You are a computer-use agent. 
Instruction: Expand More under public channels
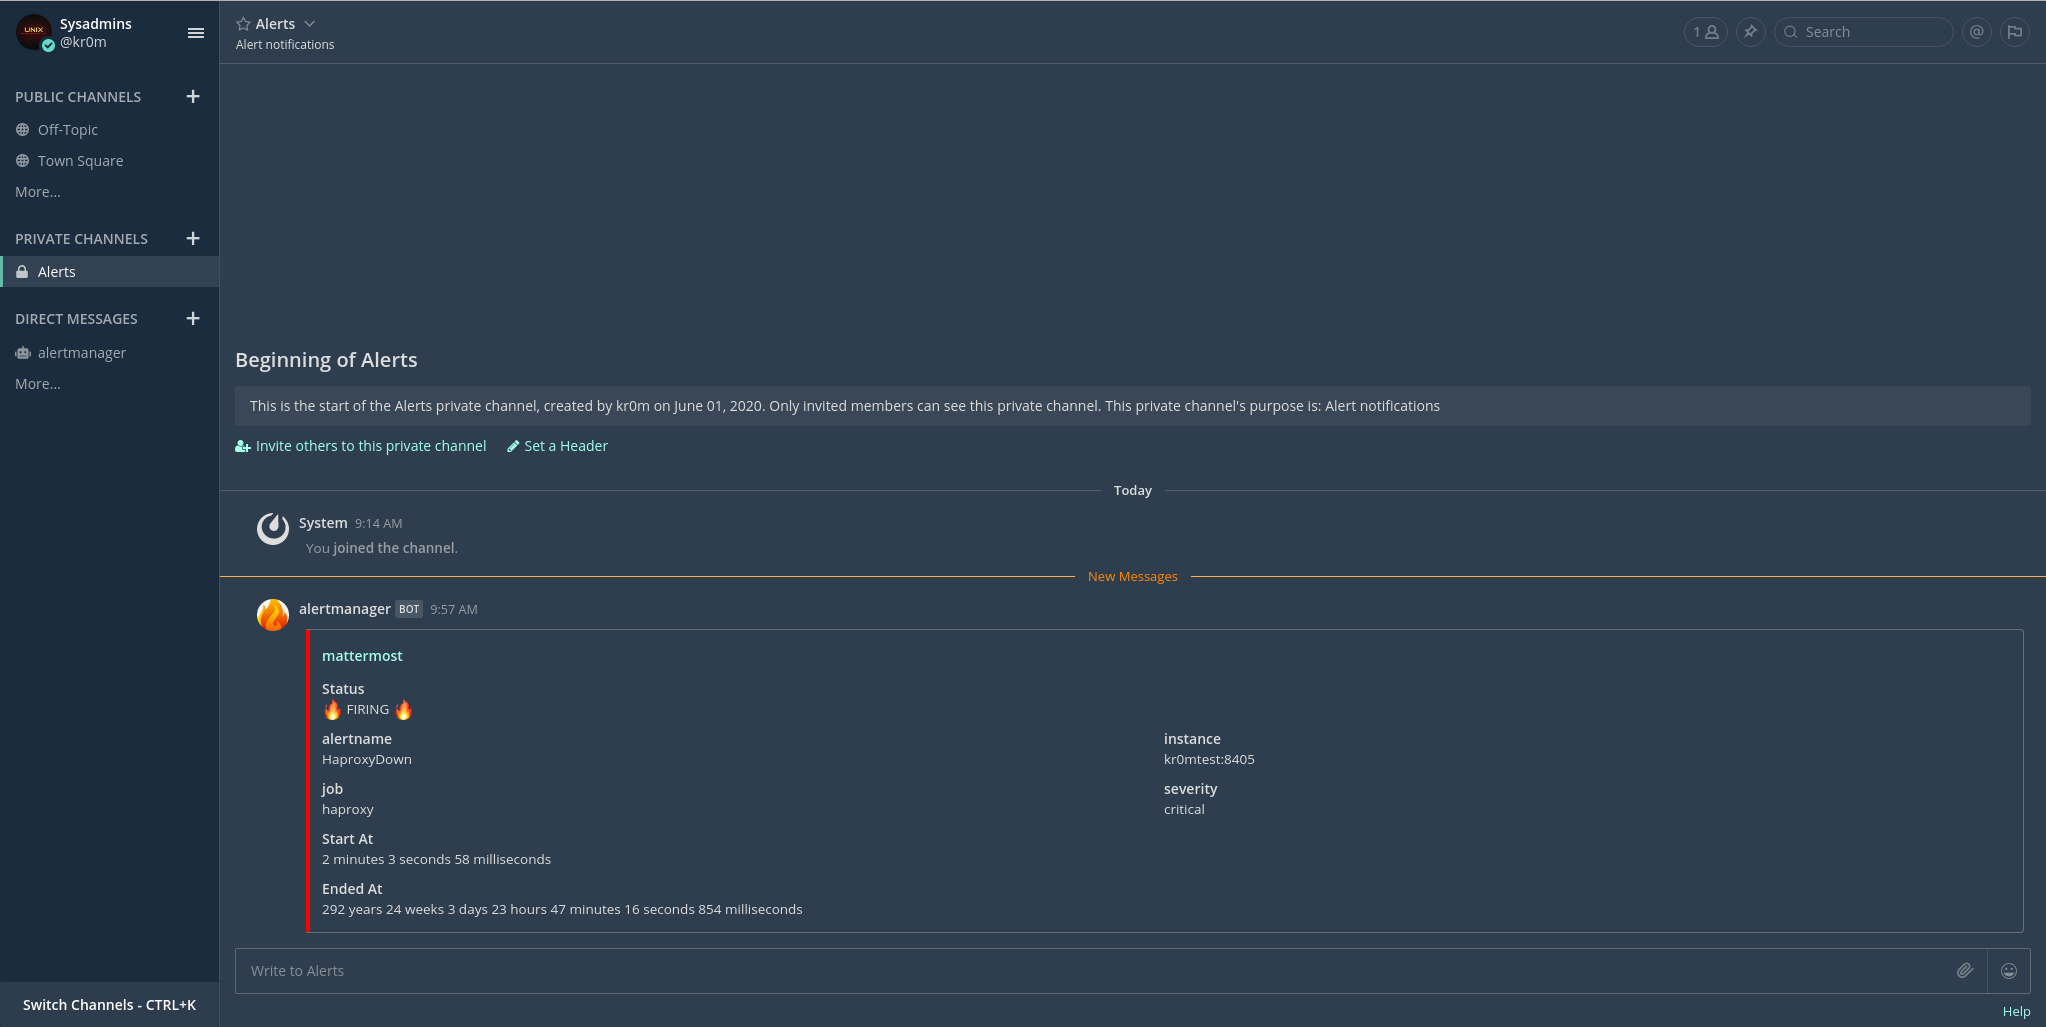click(x=38, y=192)
